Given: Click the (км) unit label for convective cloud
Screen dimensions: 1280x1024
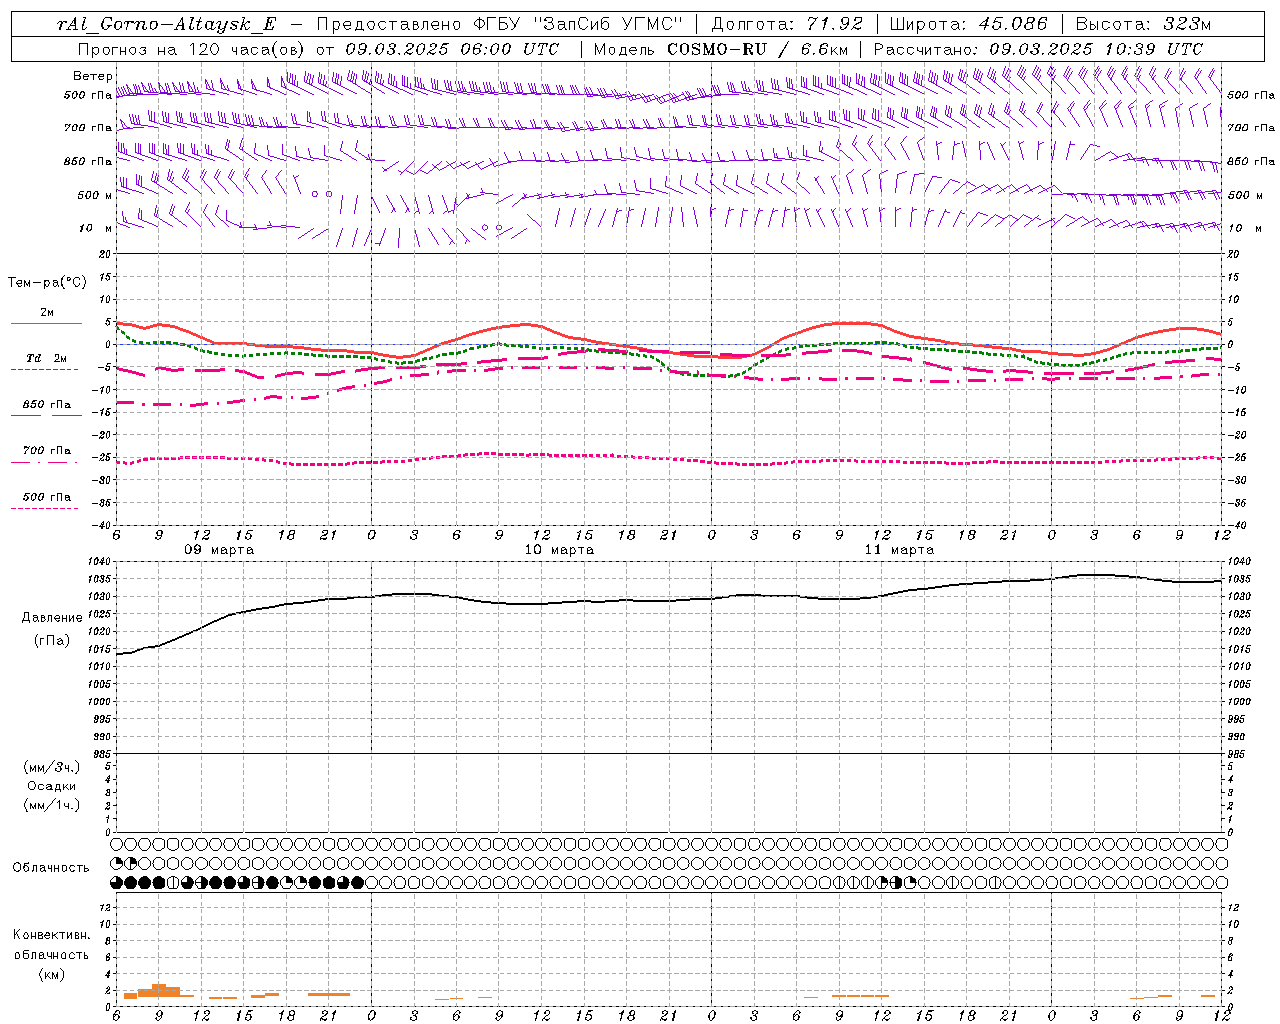Looking at the screenshot, I should (51, 974).
